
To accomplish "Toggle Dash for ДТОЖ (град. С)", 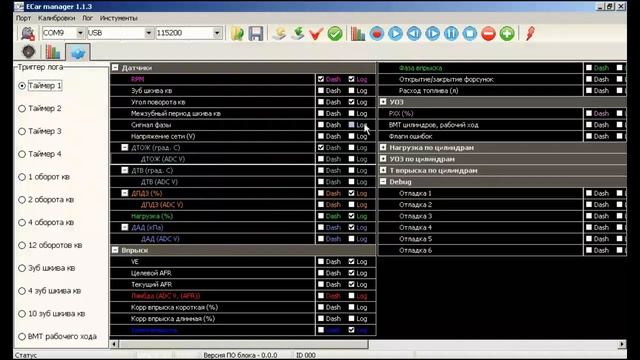I will point(321,147).
